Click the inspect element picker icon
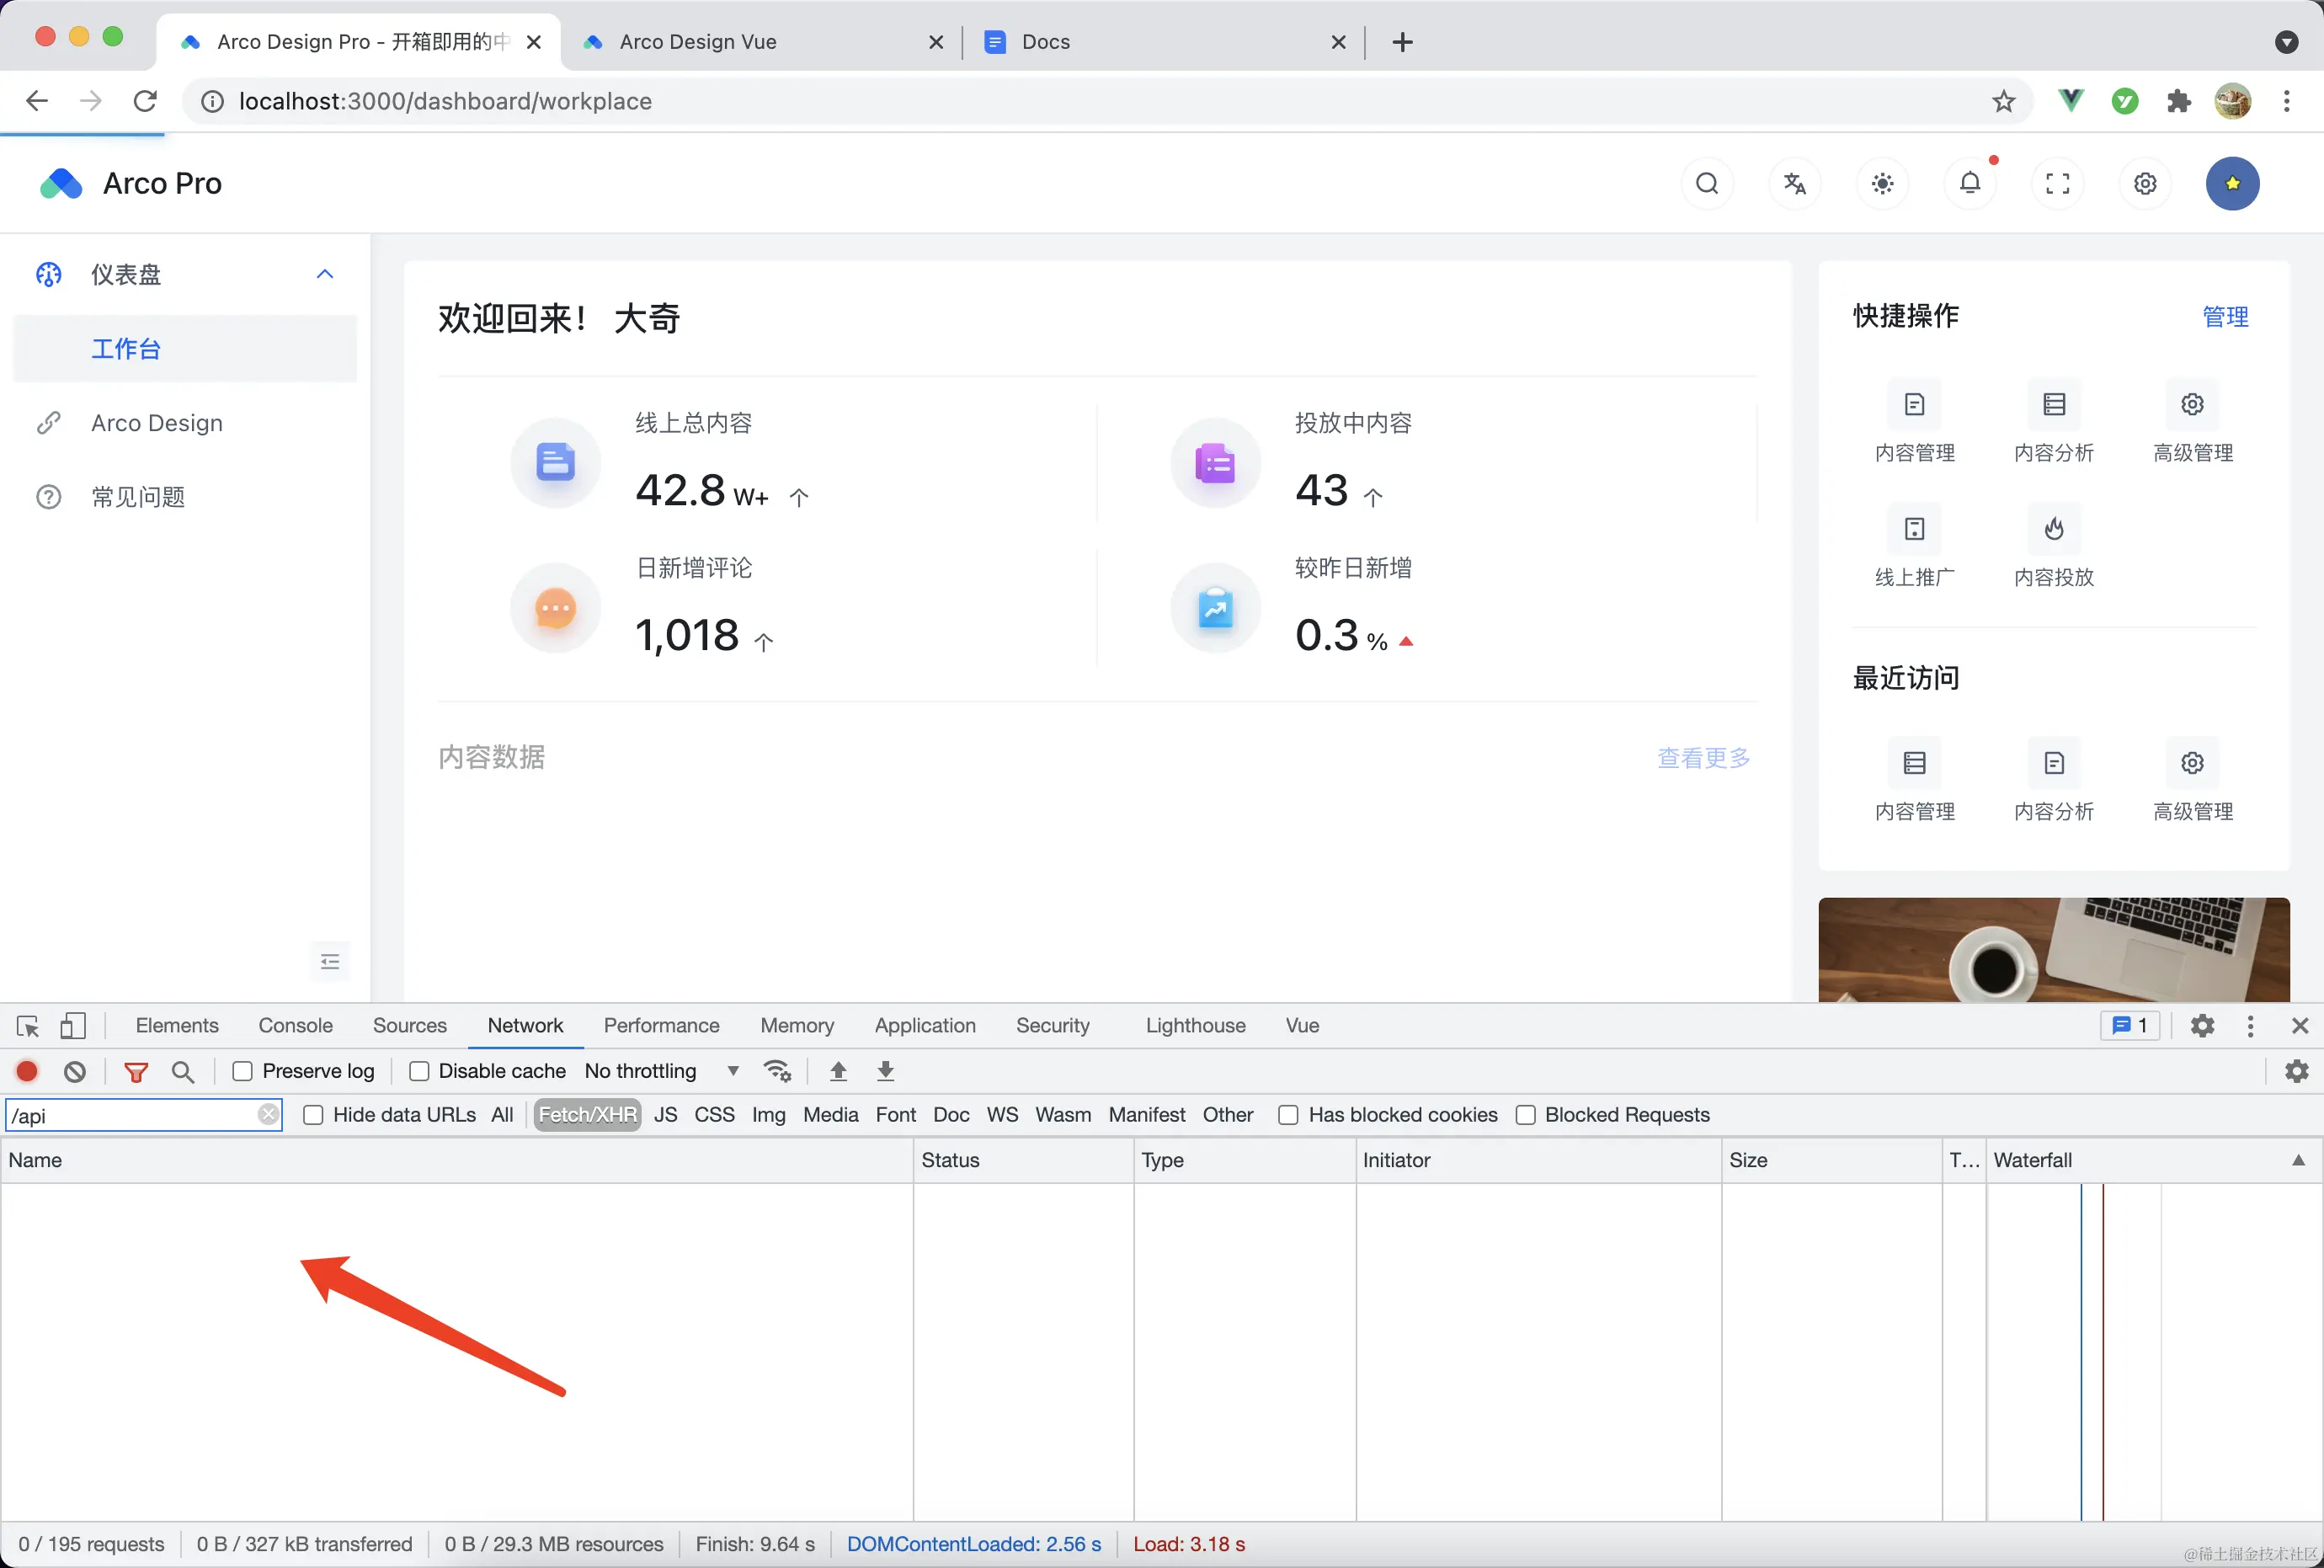 point(28,1026)
